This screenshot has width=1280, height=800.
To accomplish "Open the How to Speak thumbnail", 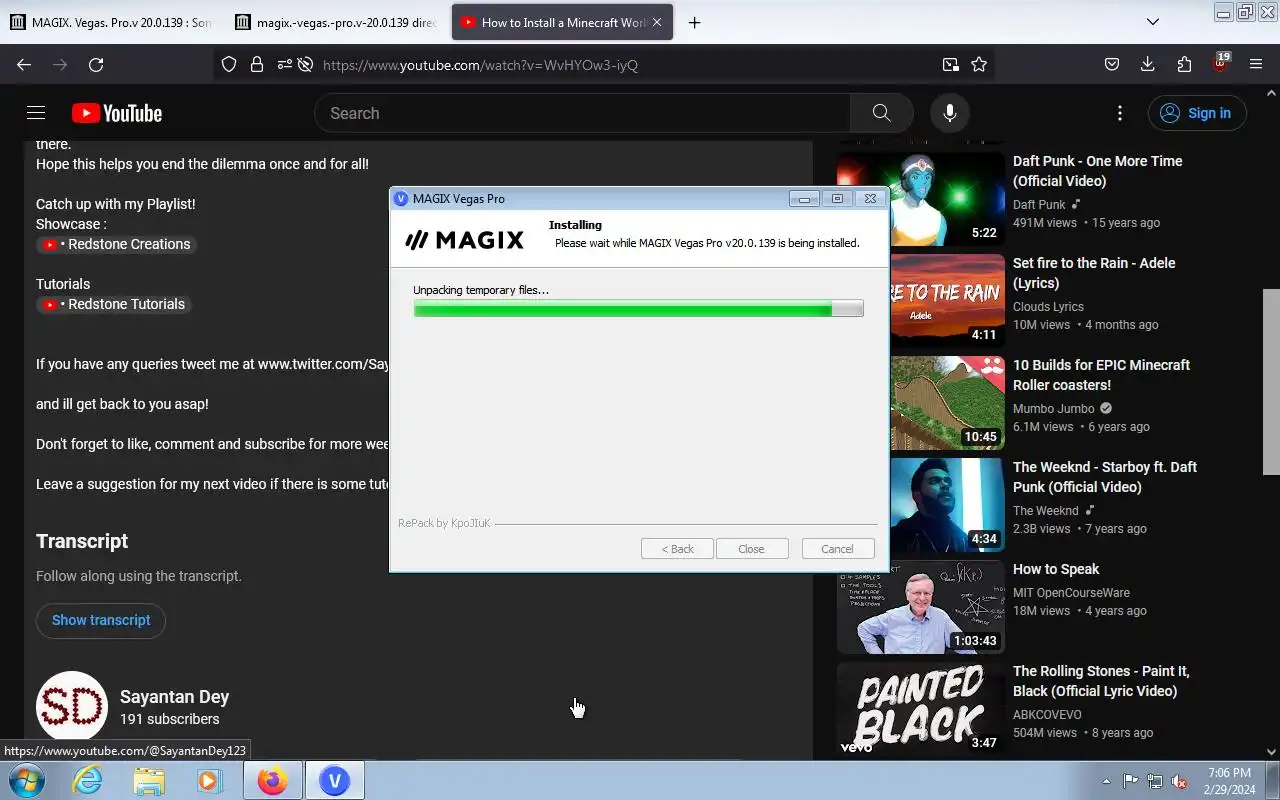I will point(921,607).
